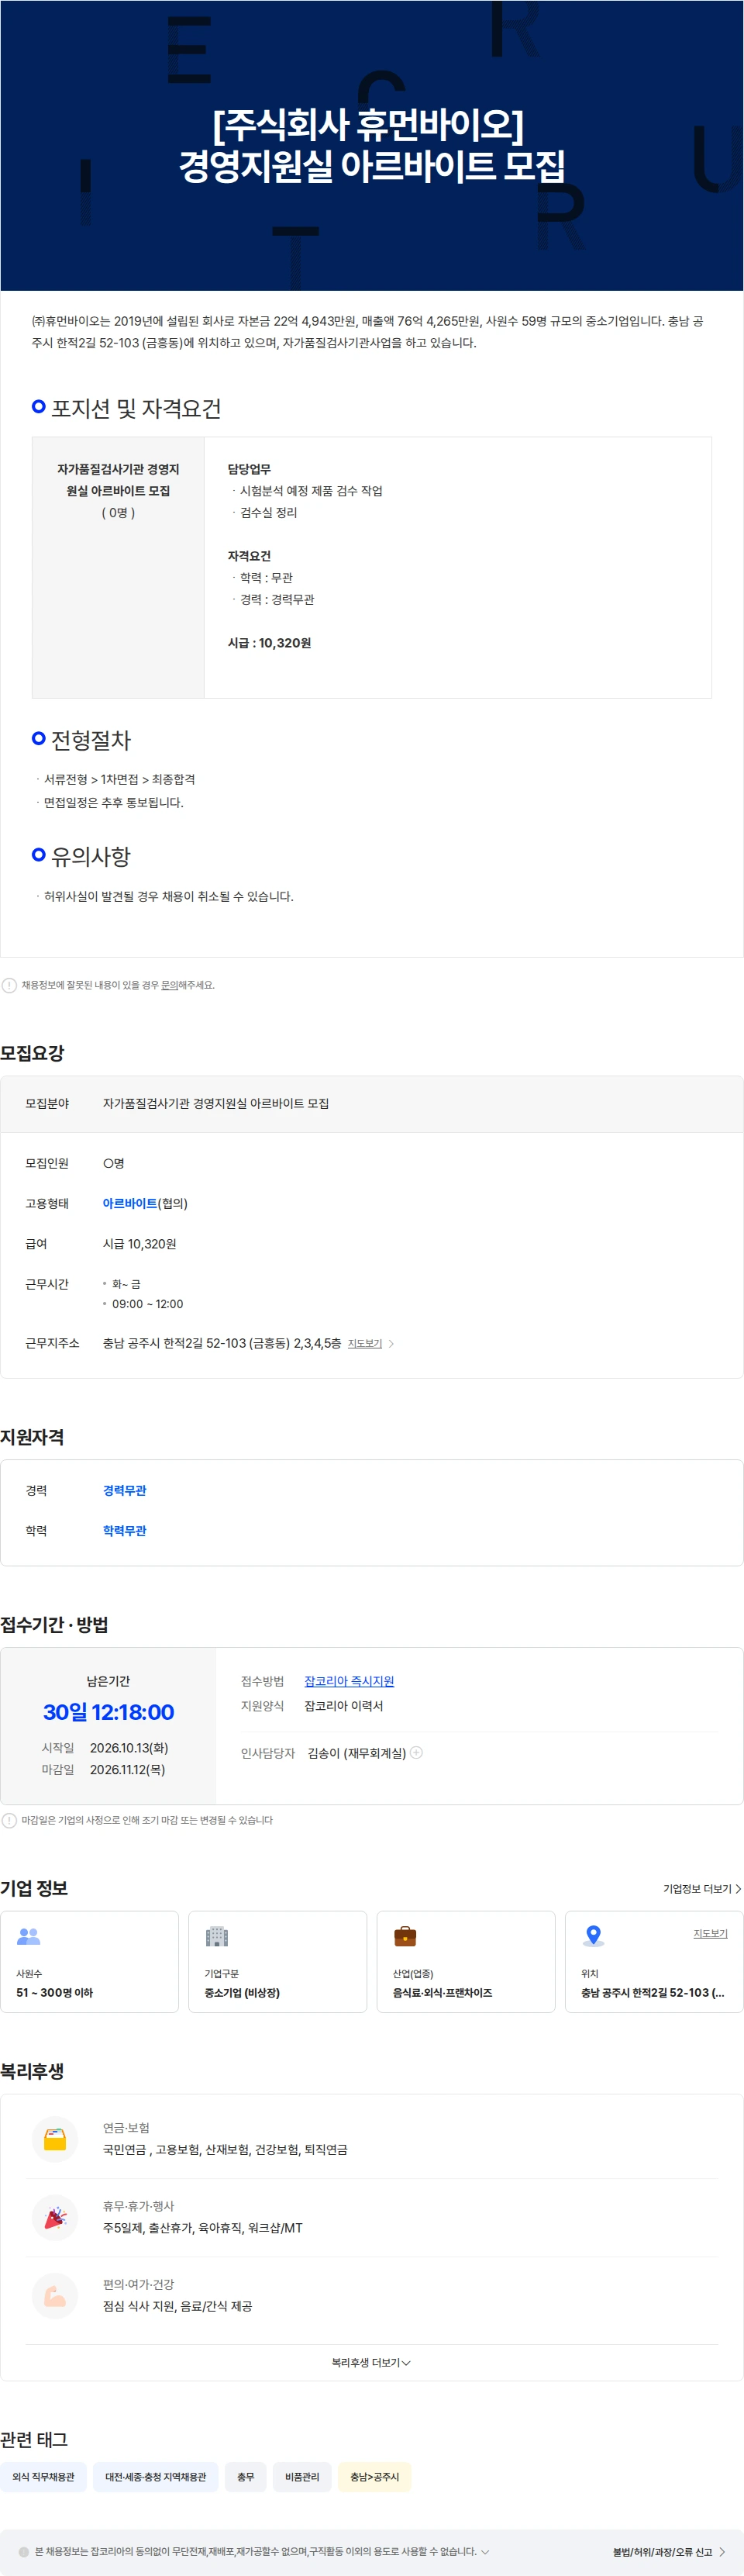
Task: Click the grey circle icon in footer notice
Action: pos(24,2551)
